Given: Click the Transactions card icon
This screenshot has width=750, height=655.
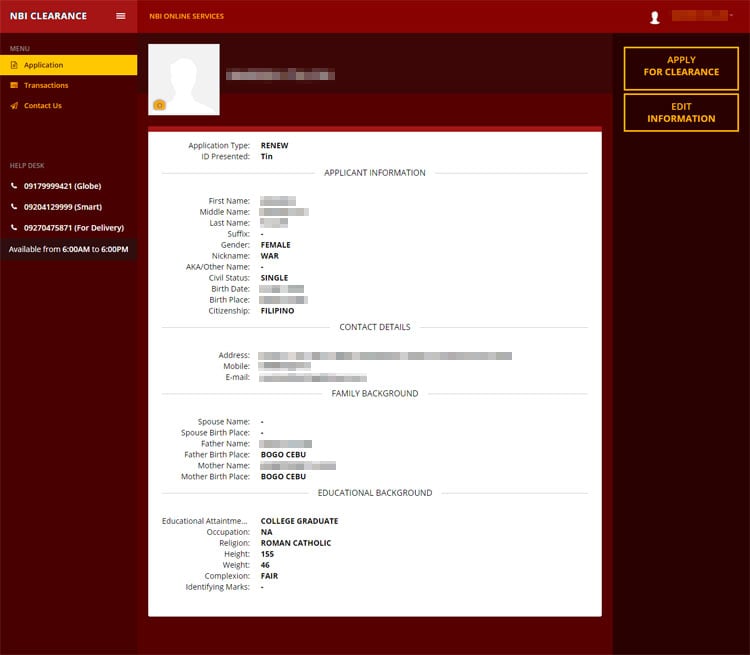Looking at the screenshot, I should (x=14, y=85).
